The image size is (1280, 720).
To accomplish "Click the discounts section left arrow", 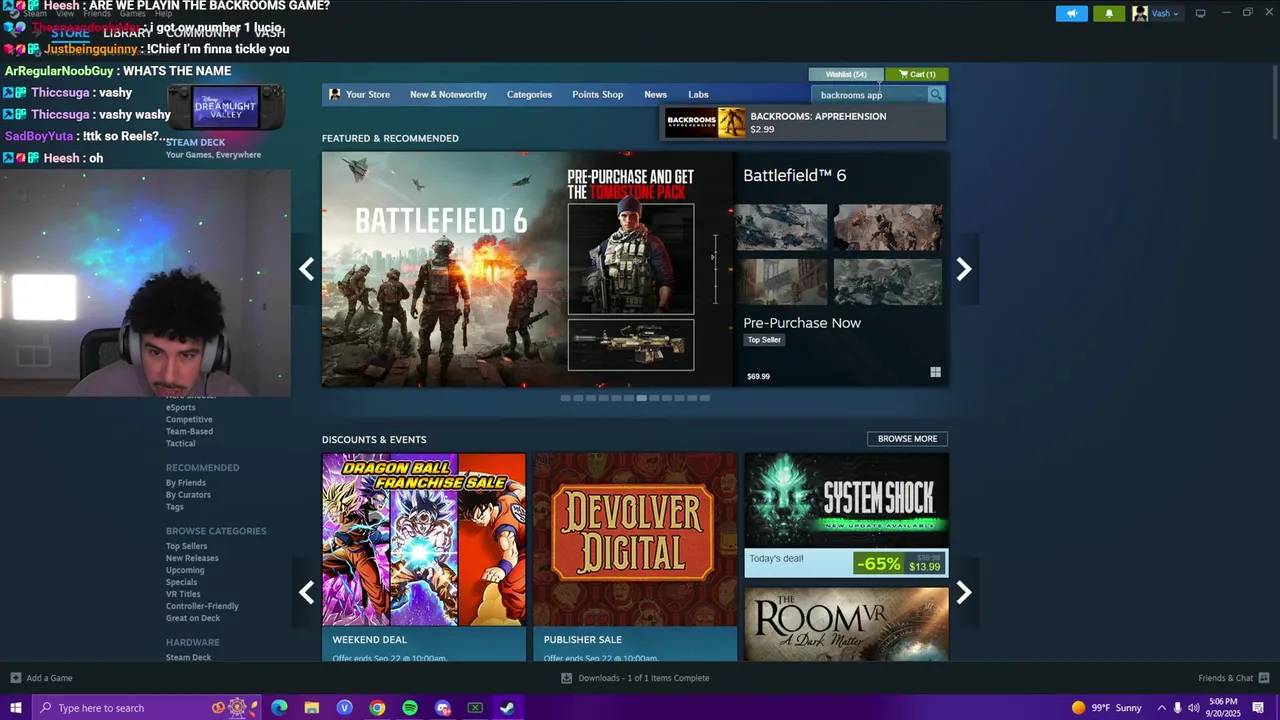I will coord(307,593).
